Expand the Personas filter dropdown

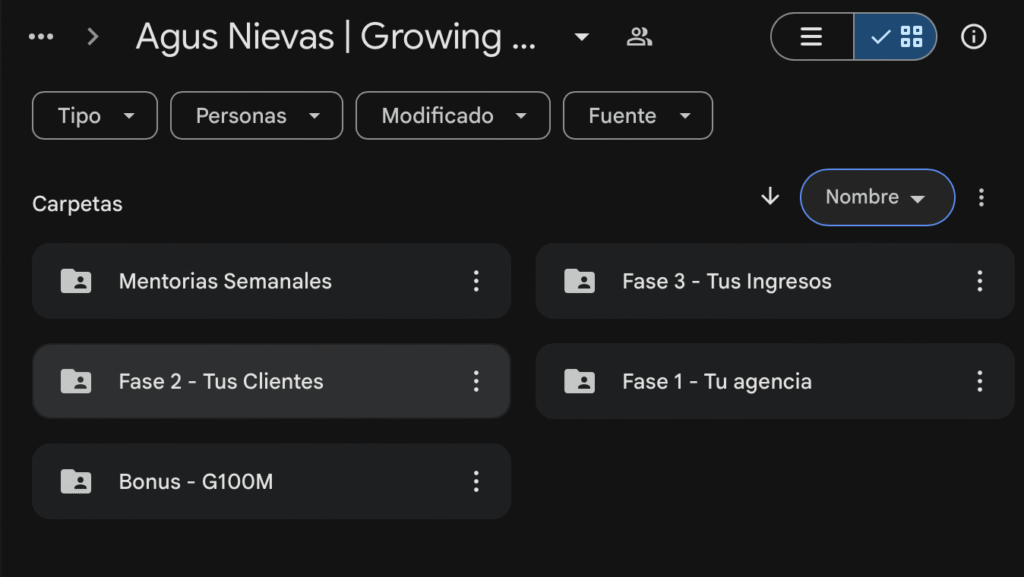(257, 116)
